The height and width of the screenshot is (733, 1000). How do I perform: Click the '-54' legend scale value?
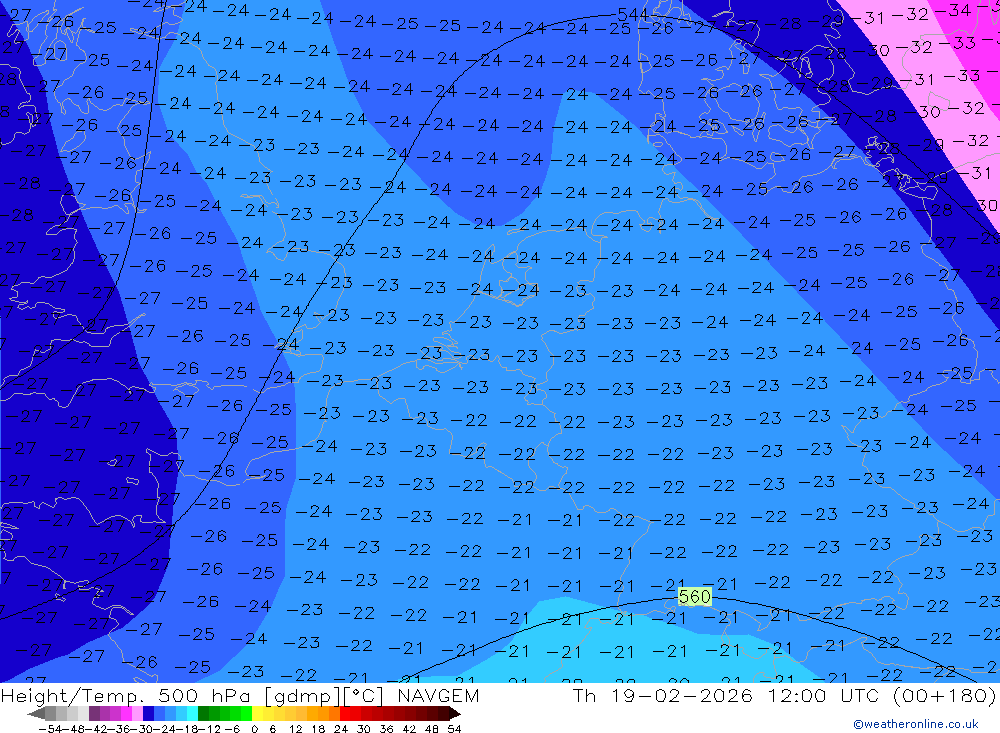(x=50, y=729)
